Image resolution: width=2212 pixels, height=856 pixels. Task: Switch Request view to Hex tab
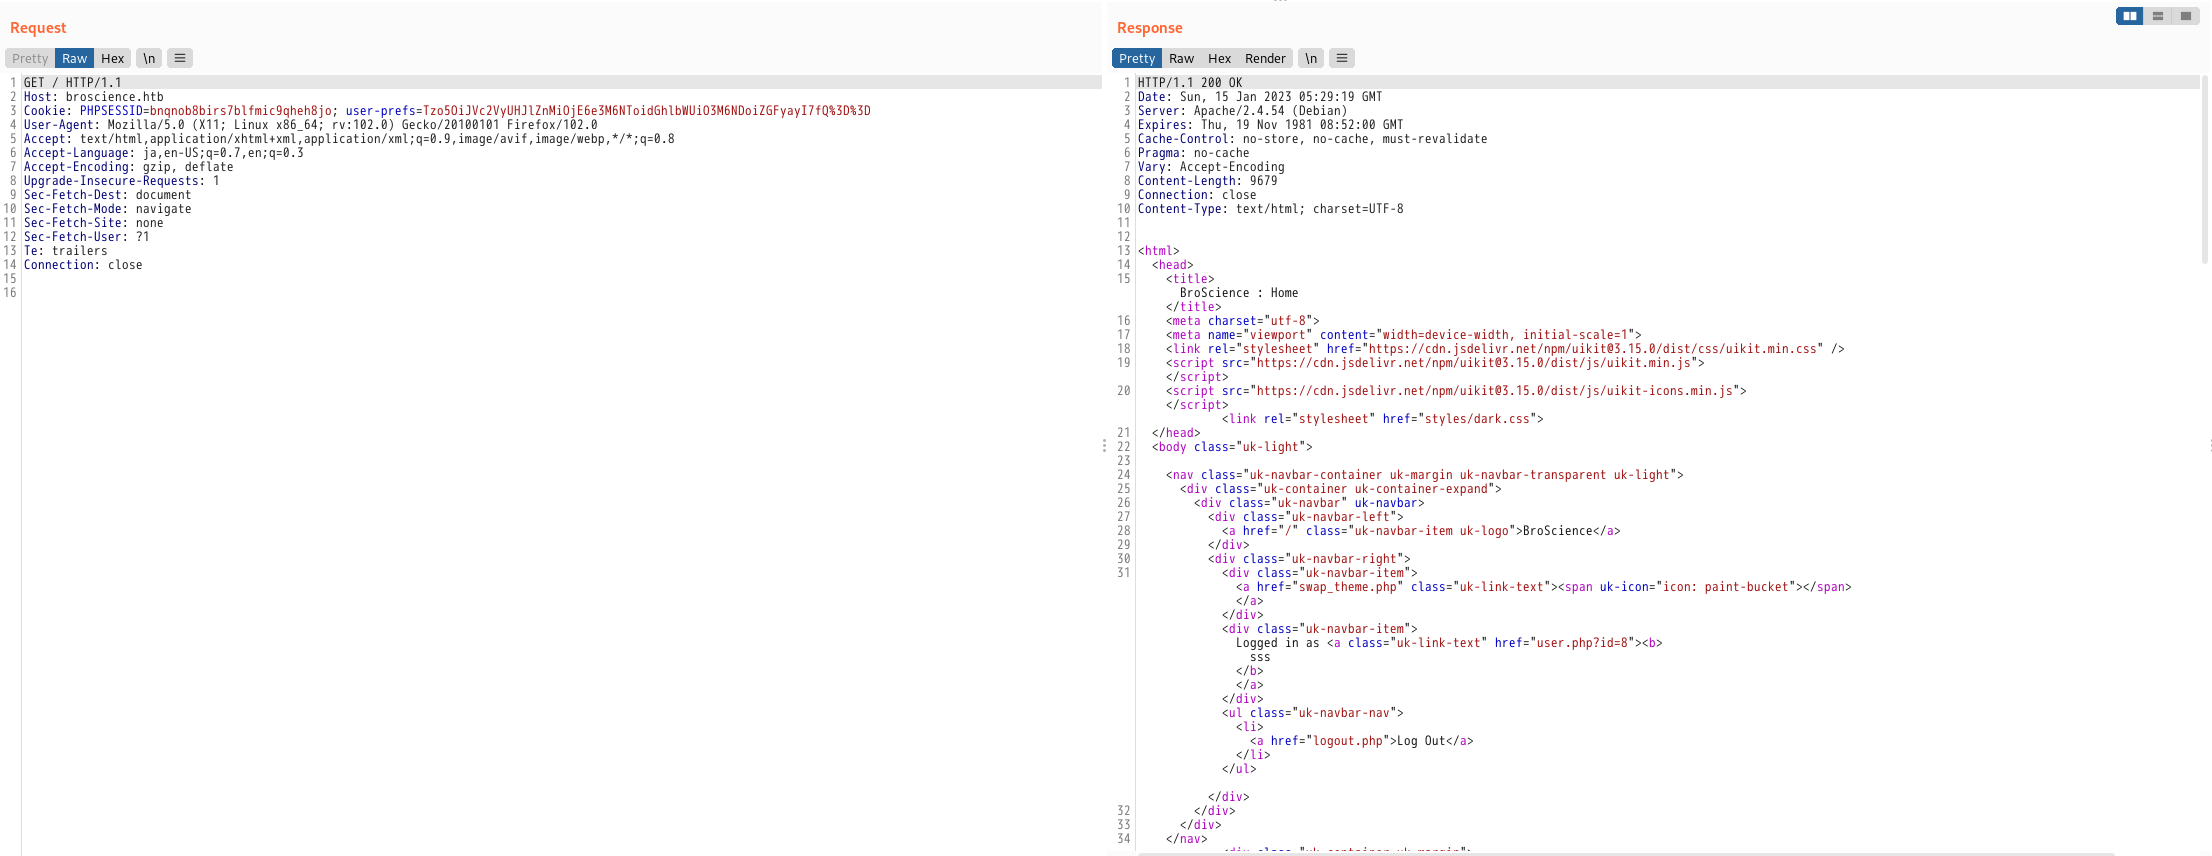pyautogui.click(x=113, y=58)
